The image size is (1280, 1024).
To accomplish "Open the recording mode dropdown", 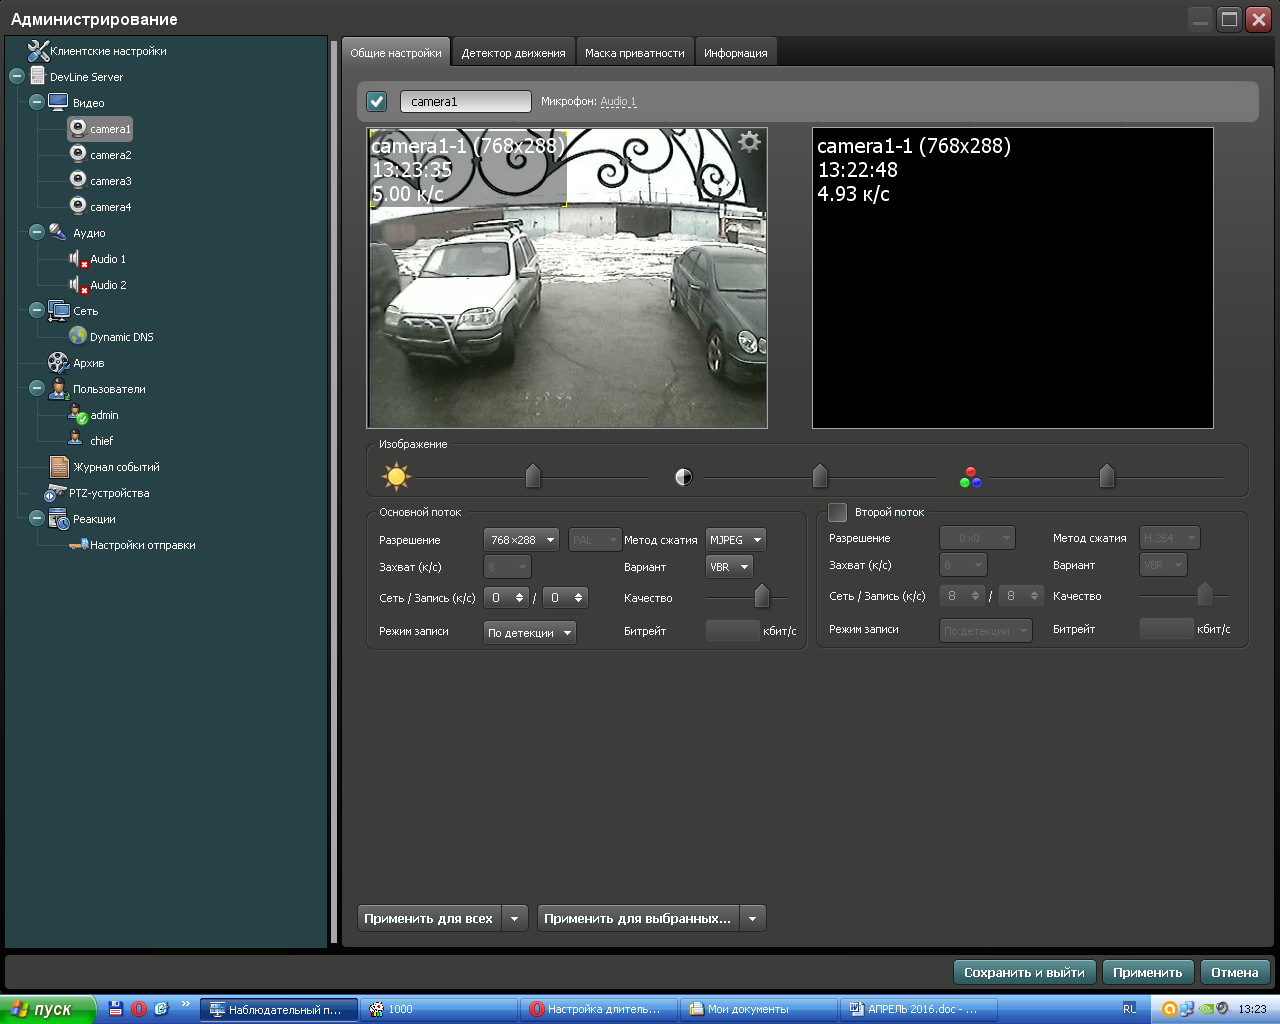I will pyautogui.click(x=529, y=633).
